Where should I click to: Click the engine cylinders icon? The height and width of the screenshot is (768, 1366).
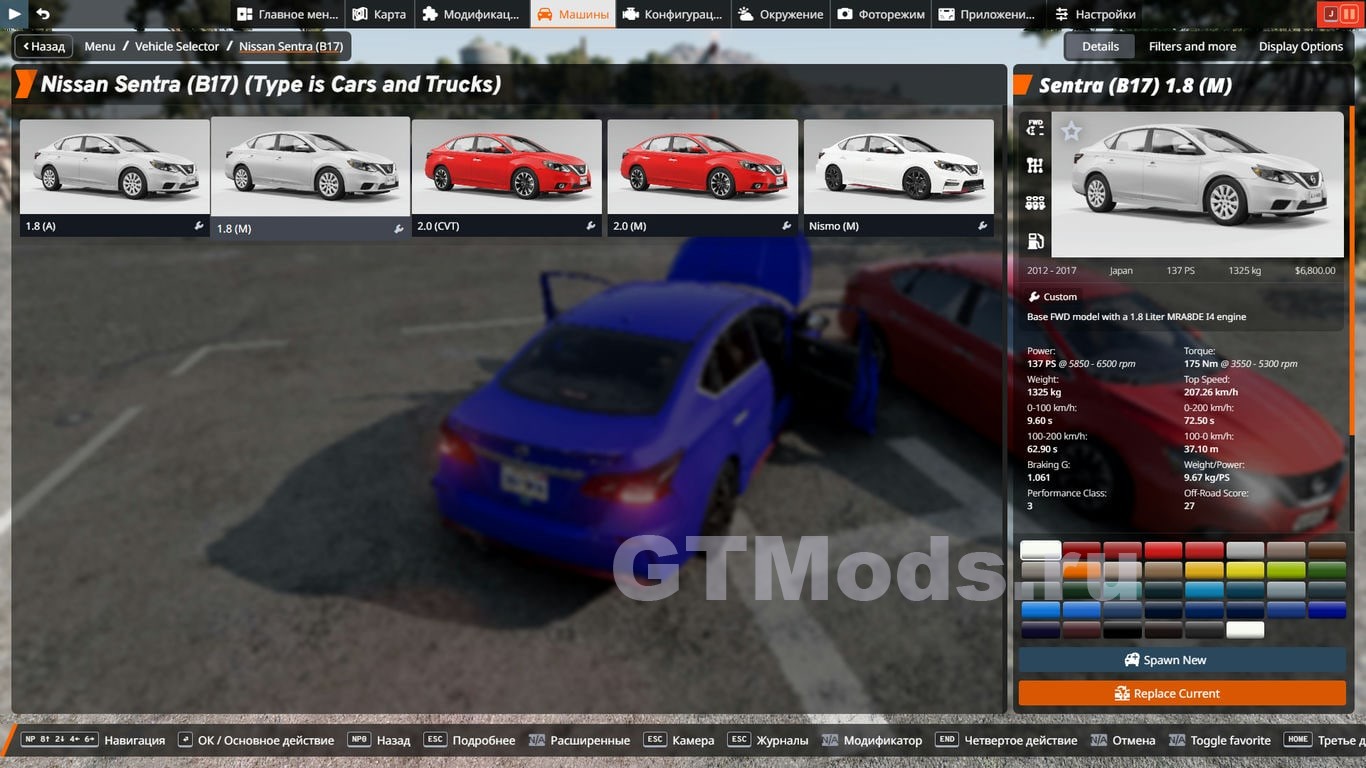point(1035,203)
